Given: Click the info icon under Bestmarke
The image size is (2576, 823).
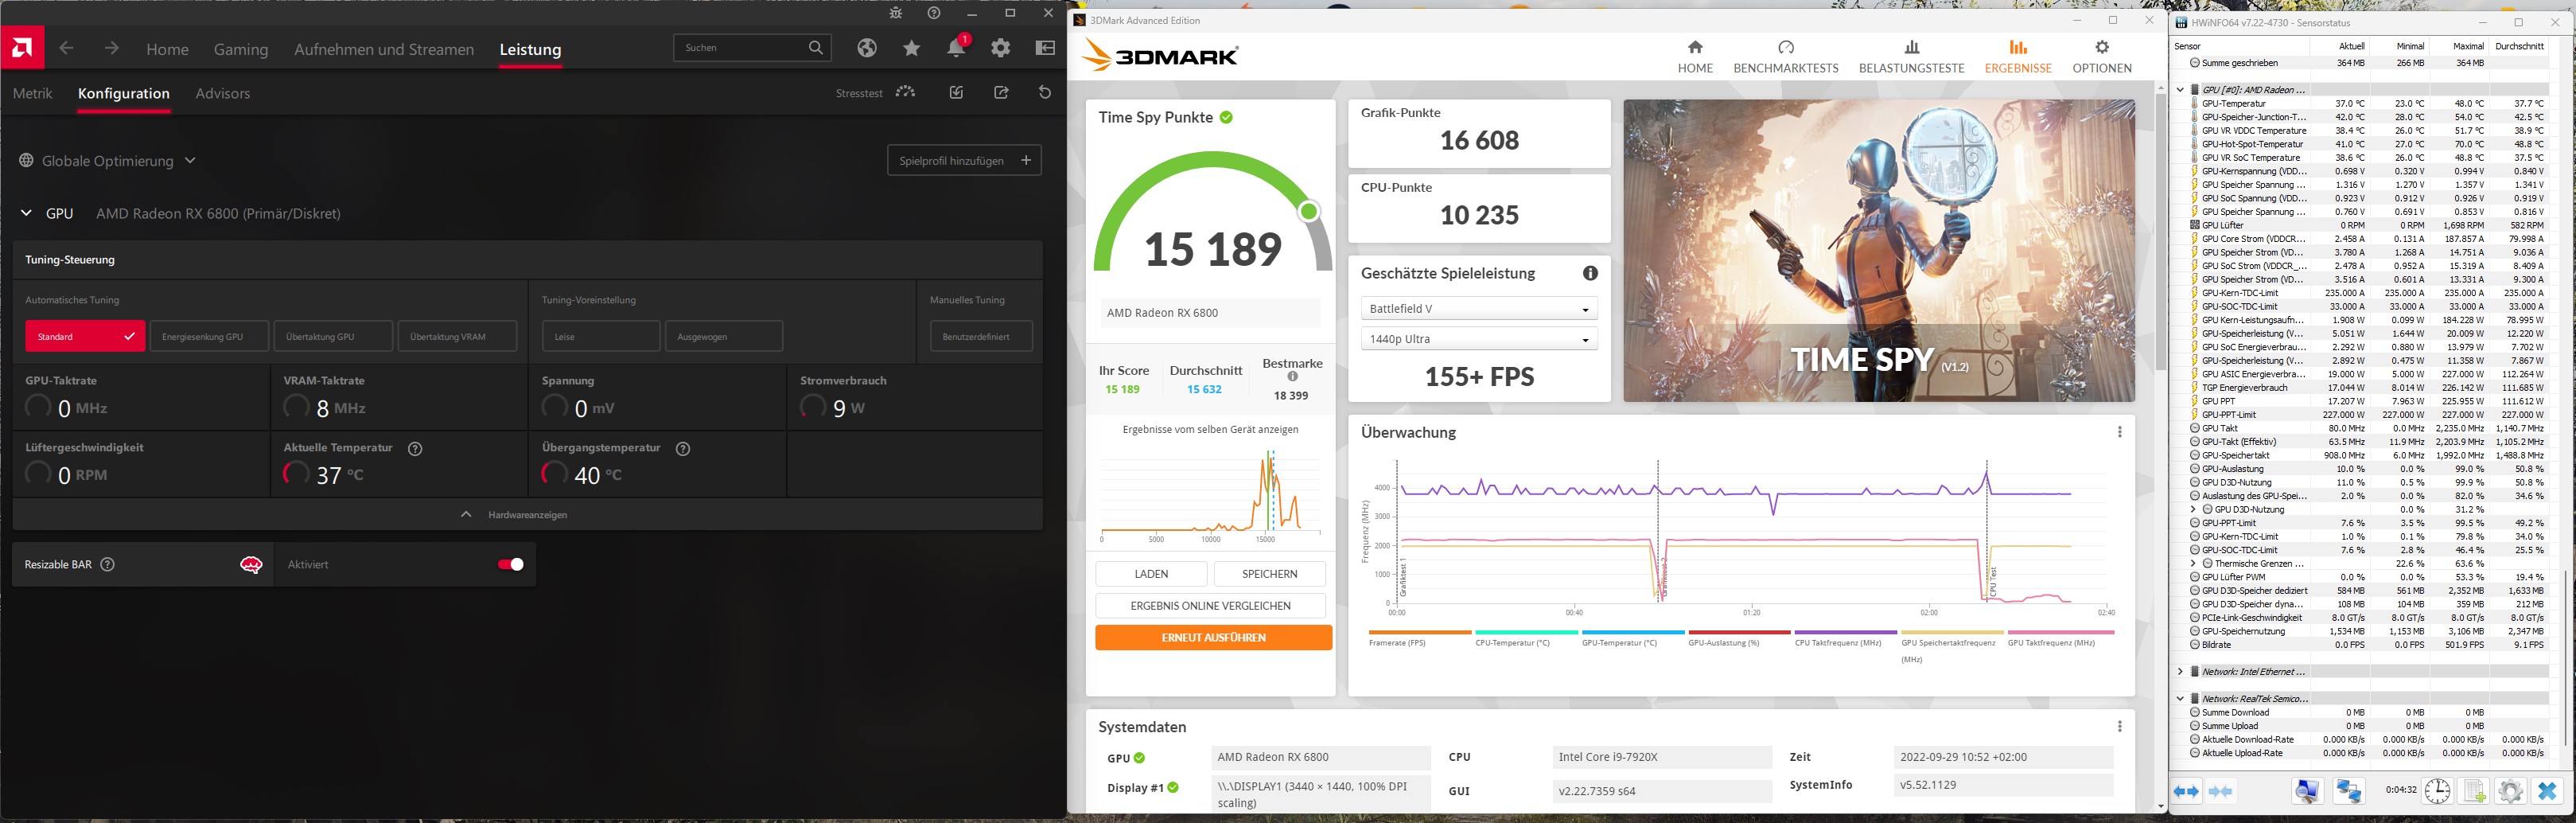Looking at the screenshot, I should [x=1292, y=377].
